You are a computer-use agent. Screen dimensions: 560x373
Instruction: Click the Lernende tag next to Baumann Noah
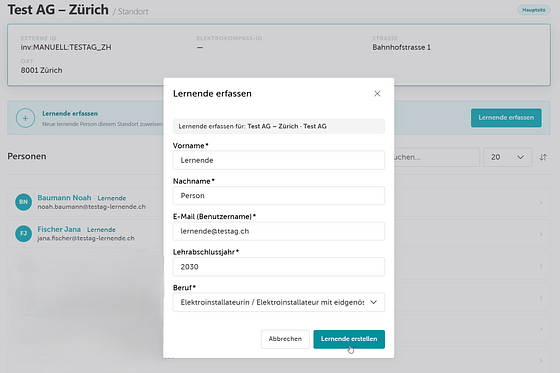point(112,198)
